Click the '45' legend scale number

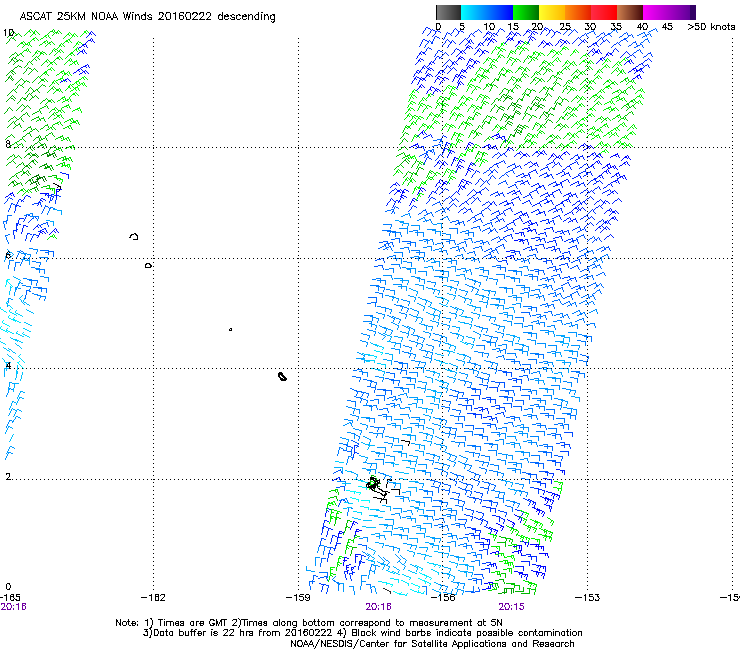(667, 27)
